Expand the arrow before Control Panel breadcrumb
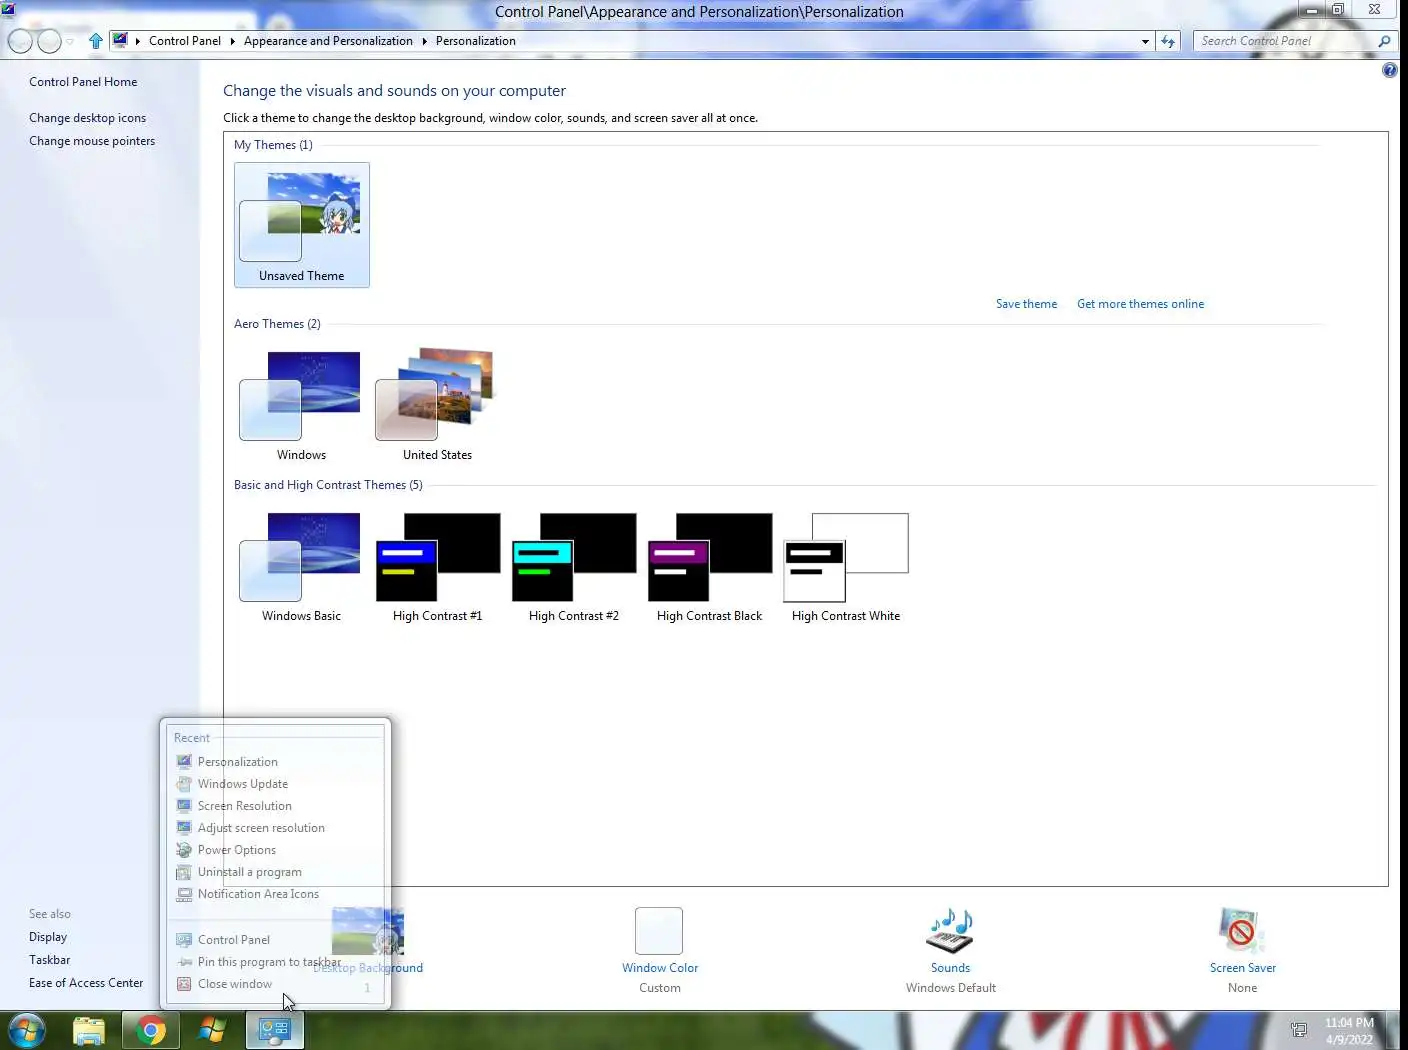 coord(138,41)
